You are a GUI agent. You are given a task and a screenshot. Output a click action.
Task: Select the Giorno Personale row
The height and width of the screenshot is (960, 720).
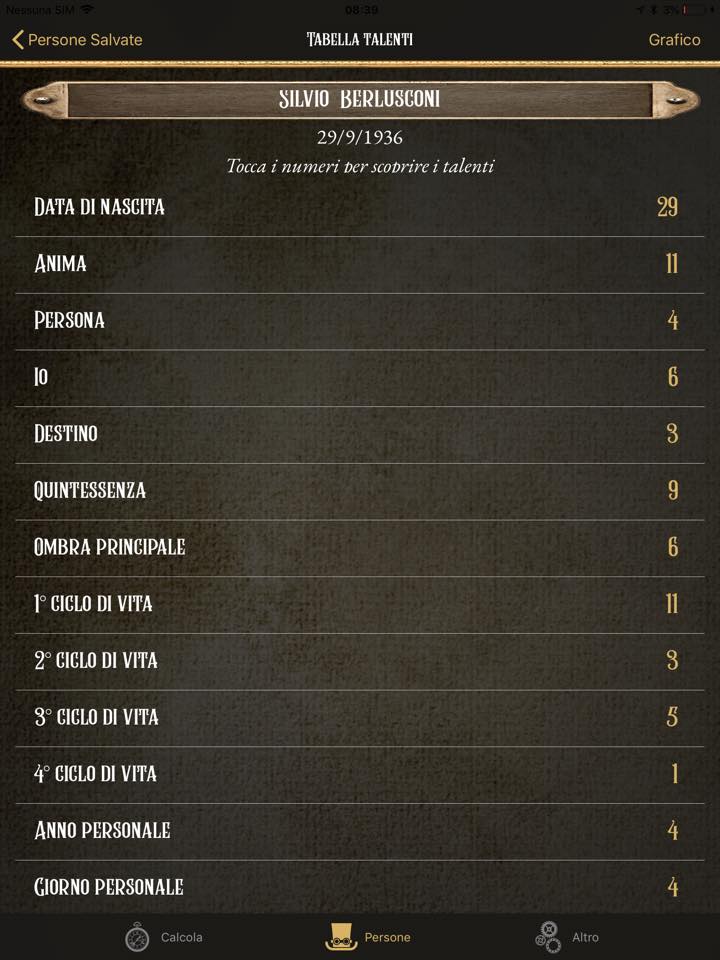click(x=360, y=887)
